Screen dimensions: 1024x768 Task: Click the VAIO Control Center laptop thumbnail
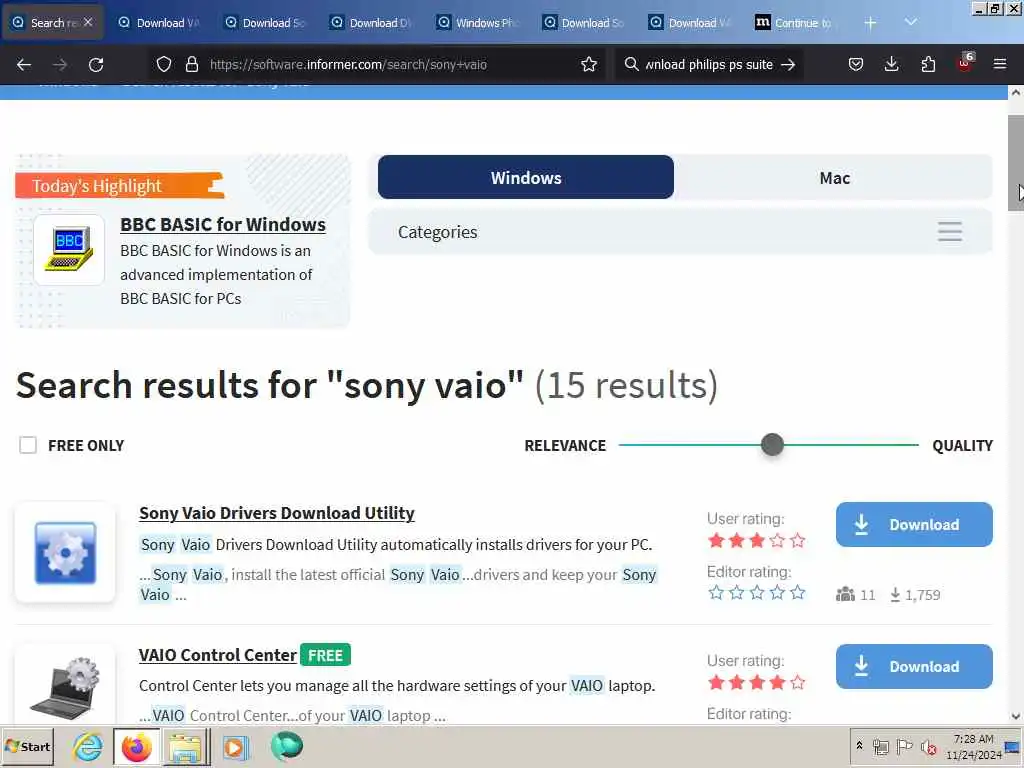65,687
